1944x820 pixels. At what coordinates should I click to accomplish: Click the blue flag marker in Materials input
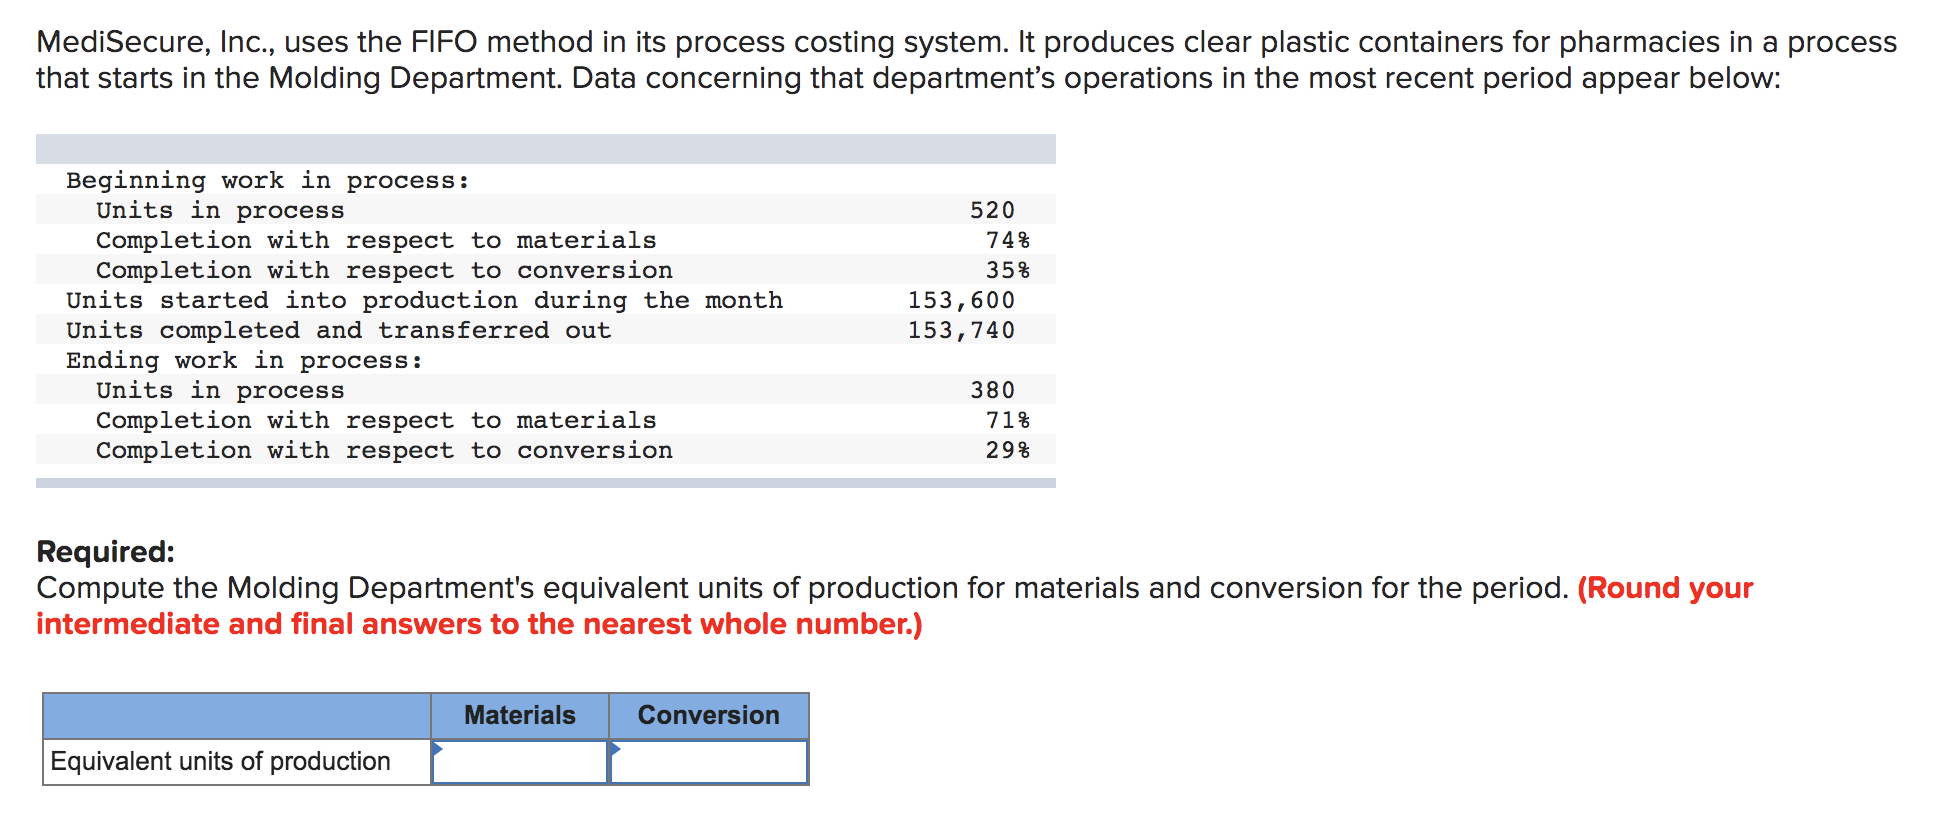440,748
